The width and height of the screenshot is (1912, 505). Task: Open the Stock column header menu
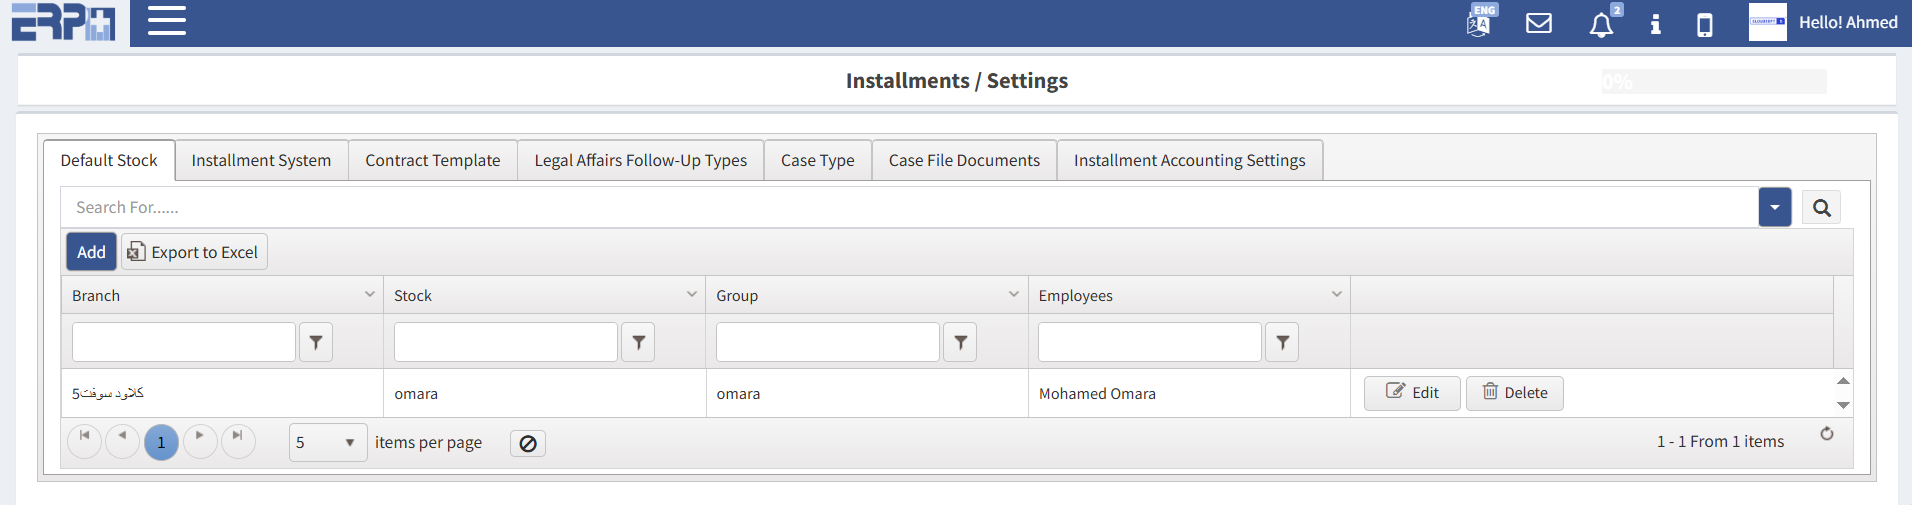pyautogui.click(x=691, y=295)
